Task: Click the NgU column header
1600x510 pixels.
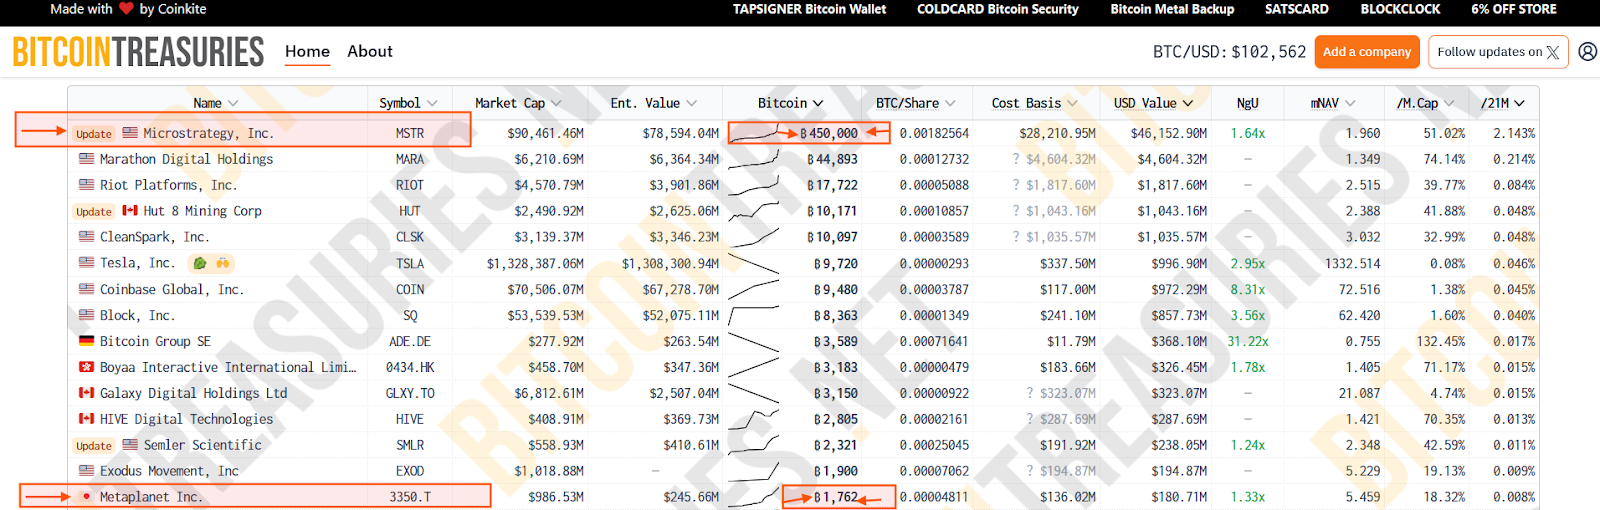Action: [1247, 103]
